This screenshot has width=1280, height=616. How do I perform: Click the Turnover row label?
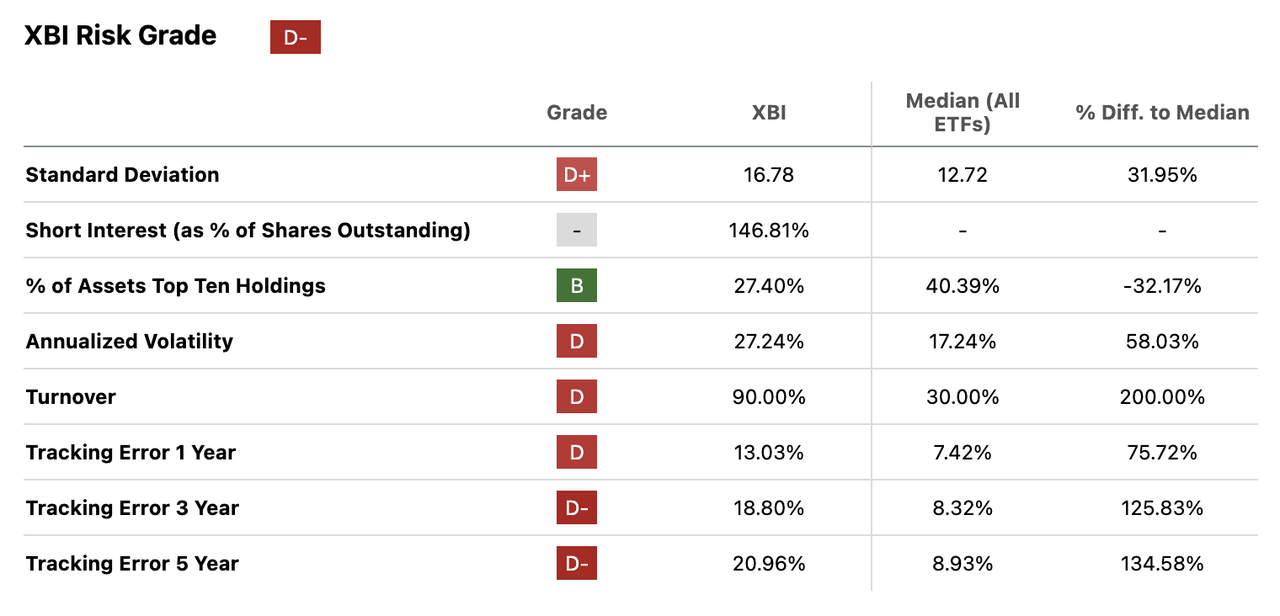71,397
